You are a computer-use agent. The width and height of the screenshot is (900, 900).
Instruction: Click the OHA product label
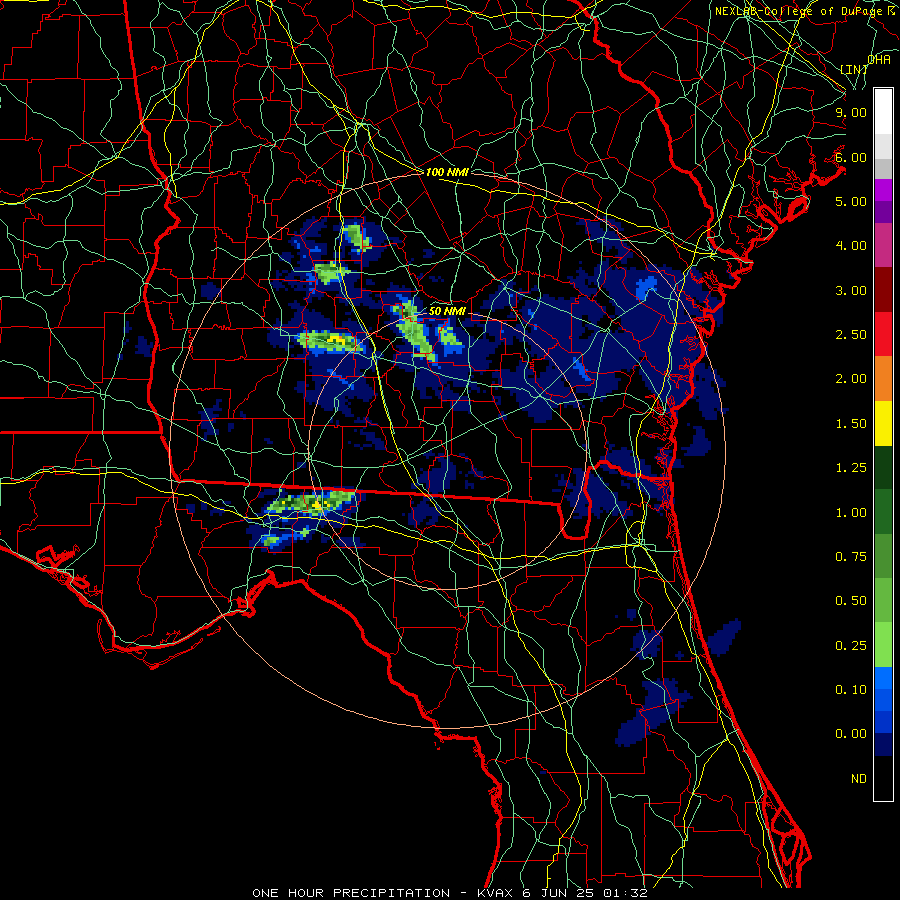879,59
